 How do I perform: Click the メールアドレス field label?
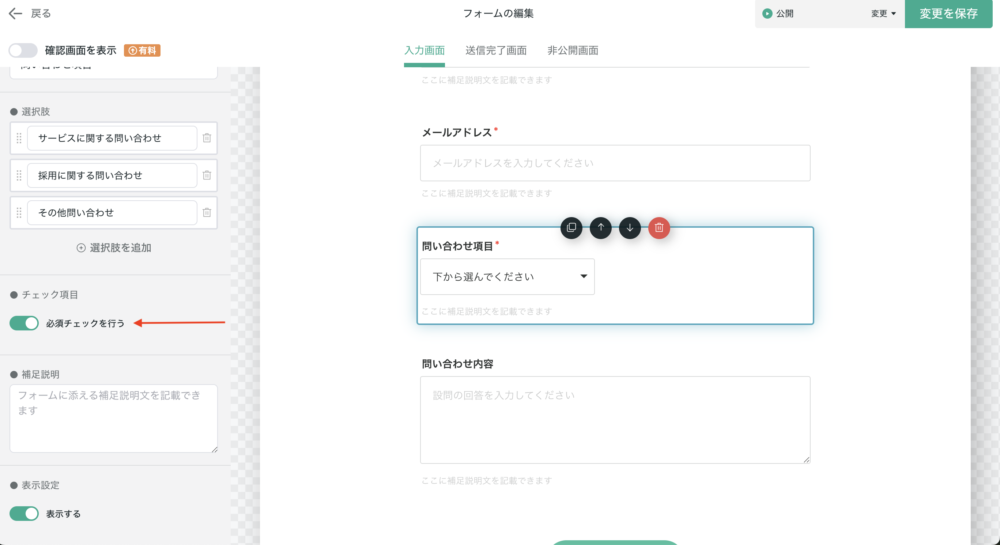point(457,133)
